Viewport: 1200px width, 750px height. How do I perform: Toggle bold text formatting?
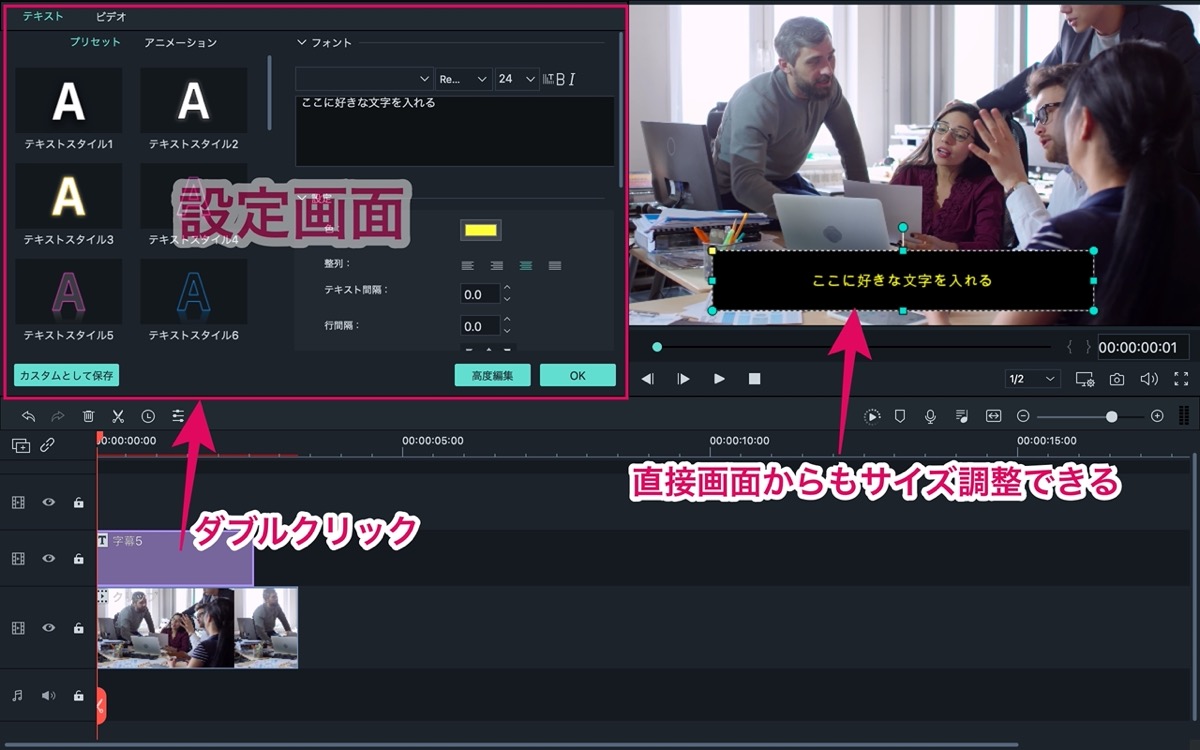560,79
